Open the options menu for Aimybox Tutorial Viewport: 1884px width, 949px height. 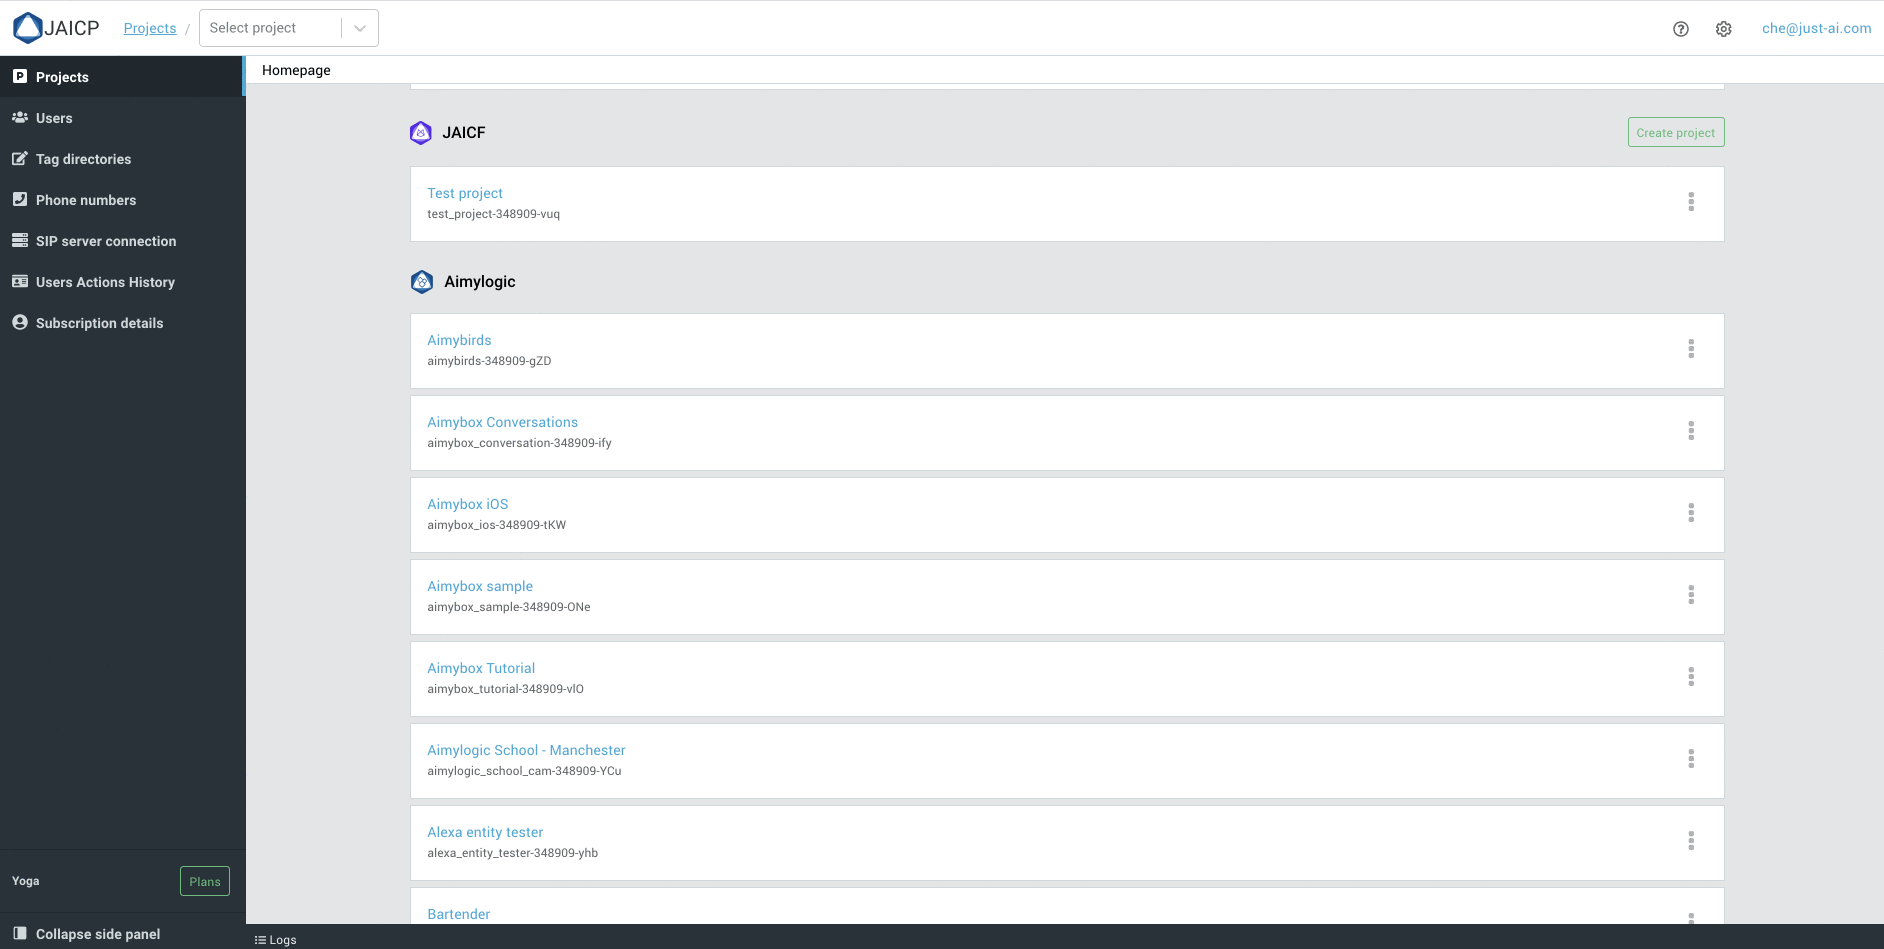[1691, 677]
